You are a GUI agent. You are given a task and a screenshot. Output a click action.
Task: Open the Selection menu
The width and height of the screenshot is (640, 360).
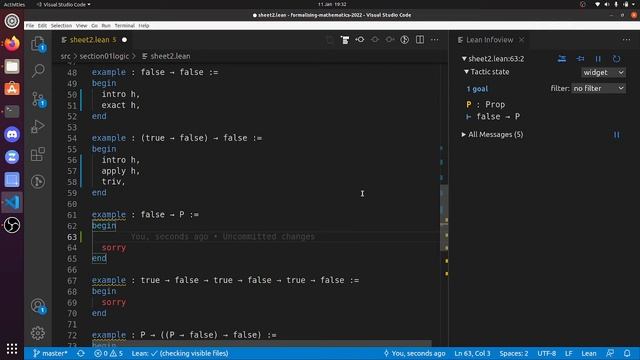tap(61, 25)
